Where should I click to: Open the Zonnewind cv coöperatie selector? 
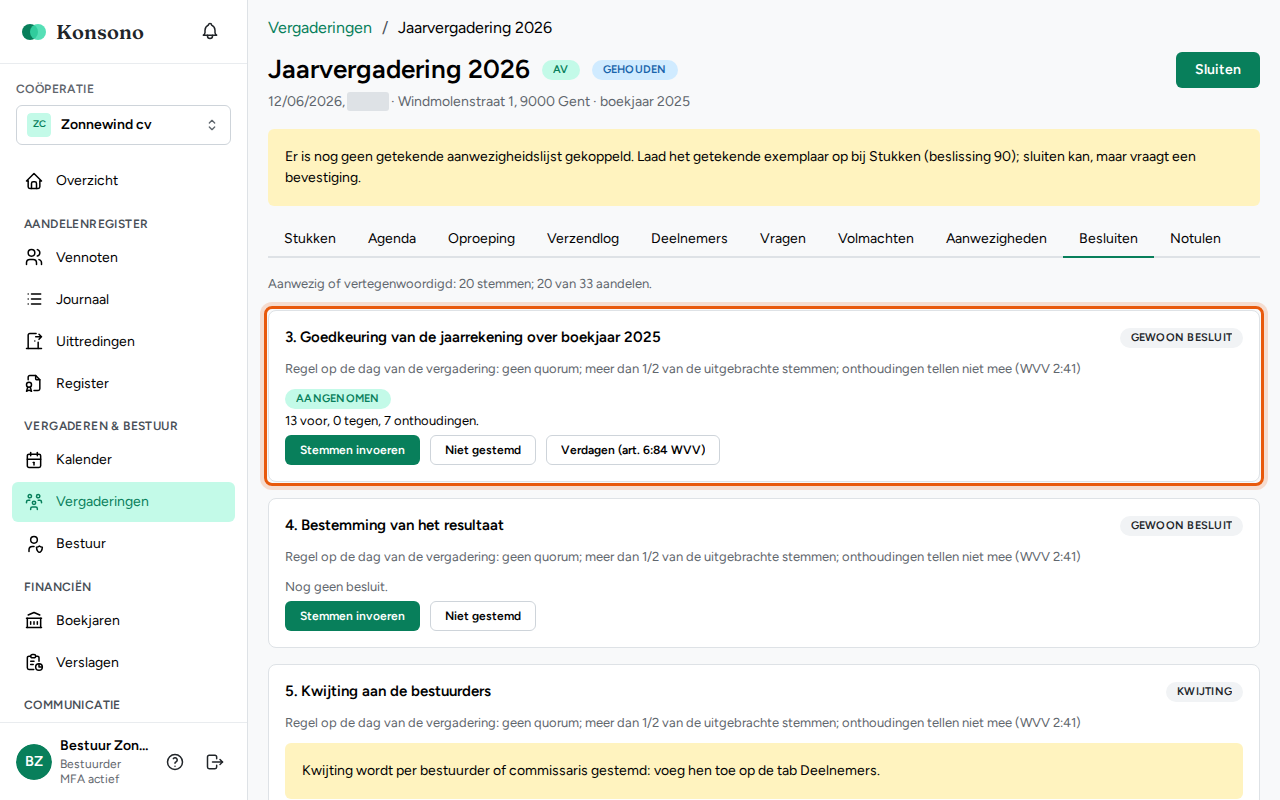[123, 125]
